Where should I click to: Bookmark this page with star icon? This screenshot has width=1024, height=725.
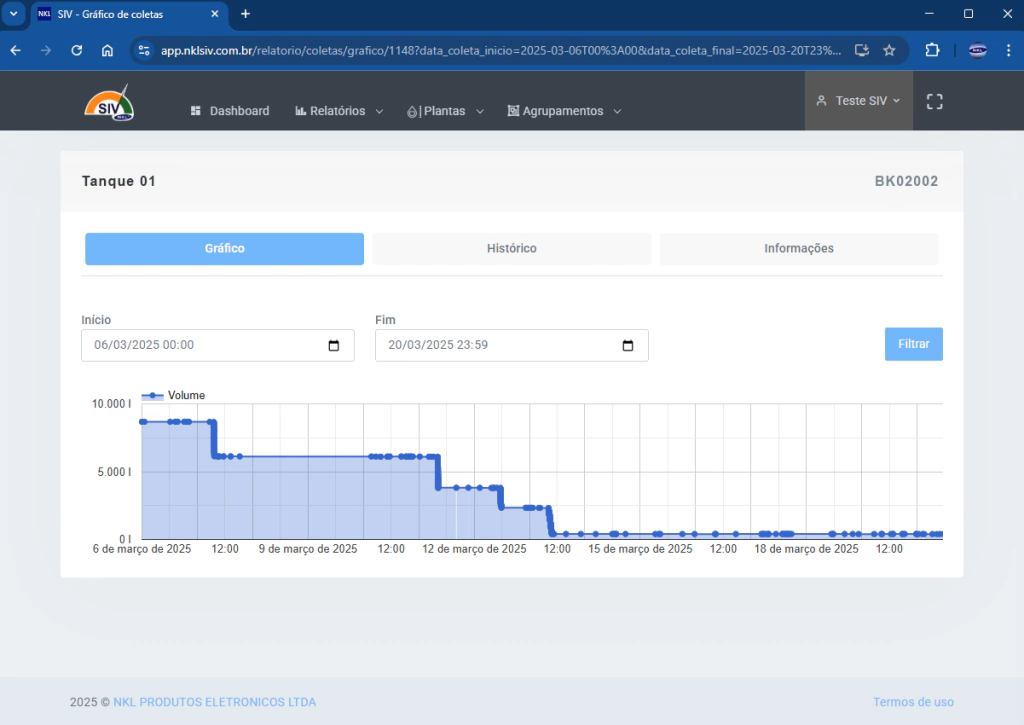pos(888,50)
